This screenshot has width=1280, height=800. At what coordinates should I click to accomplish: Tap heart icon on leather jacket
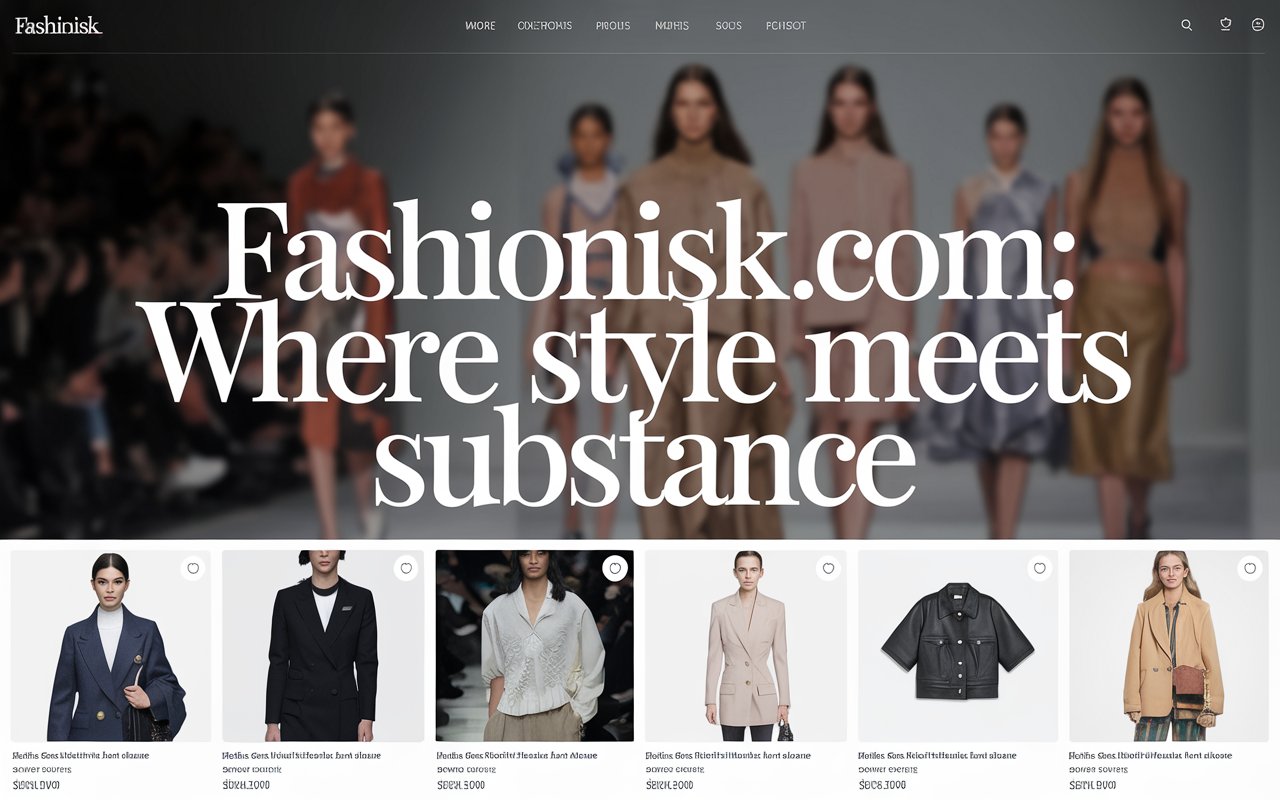1039,568
